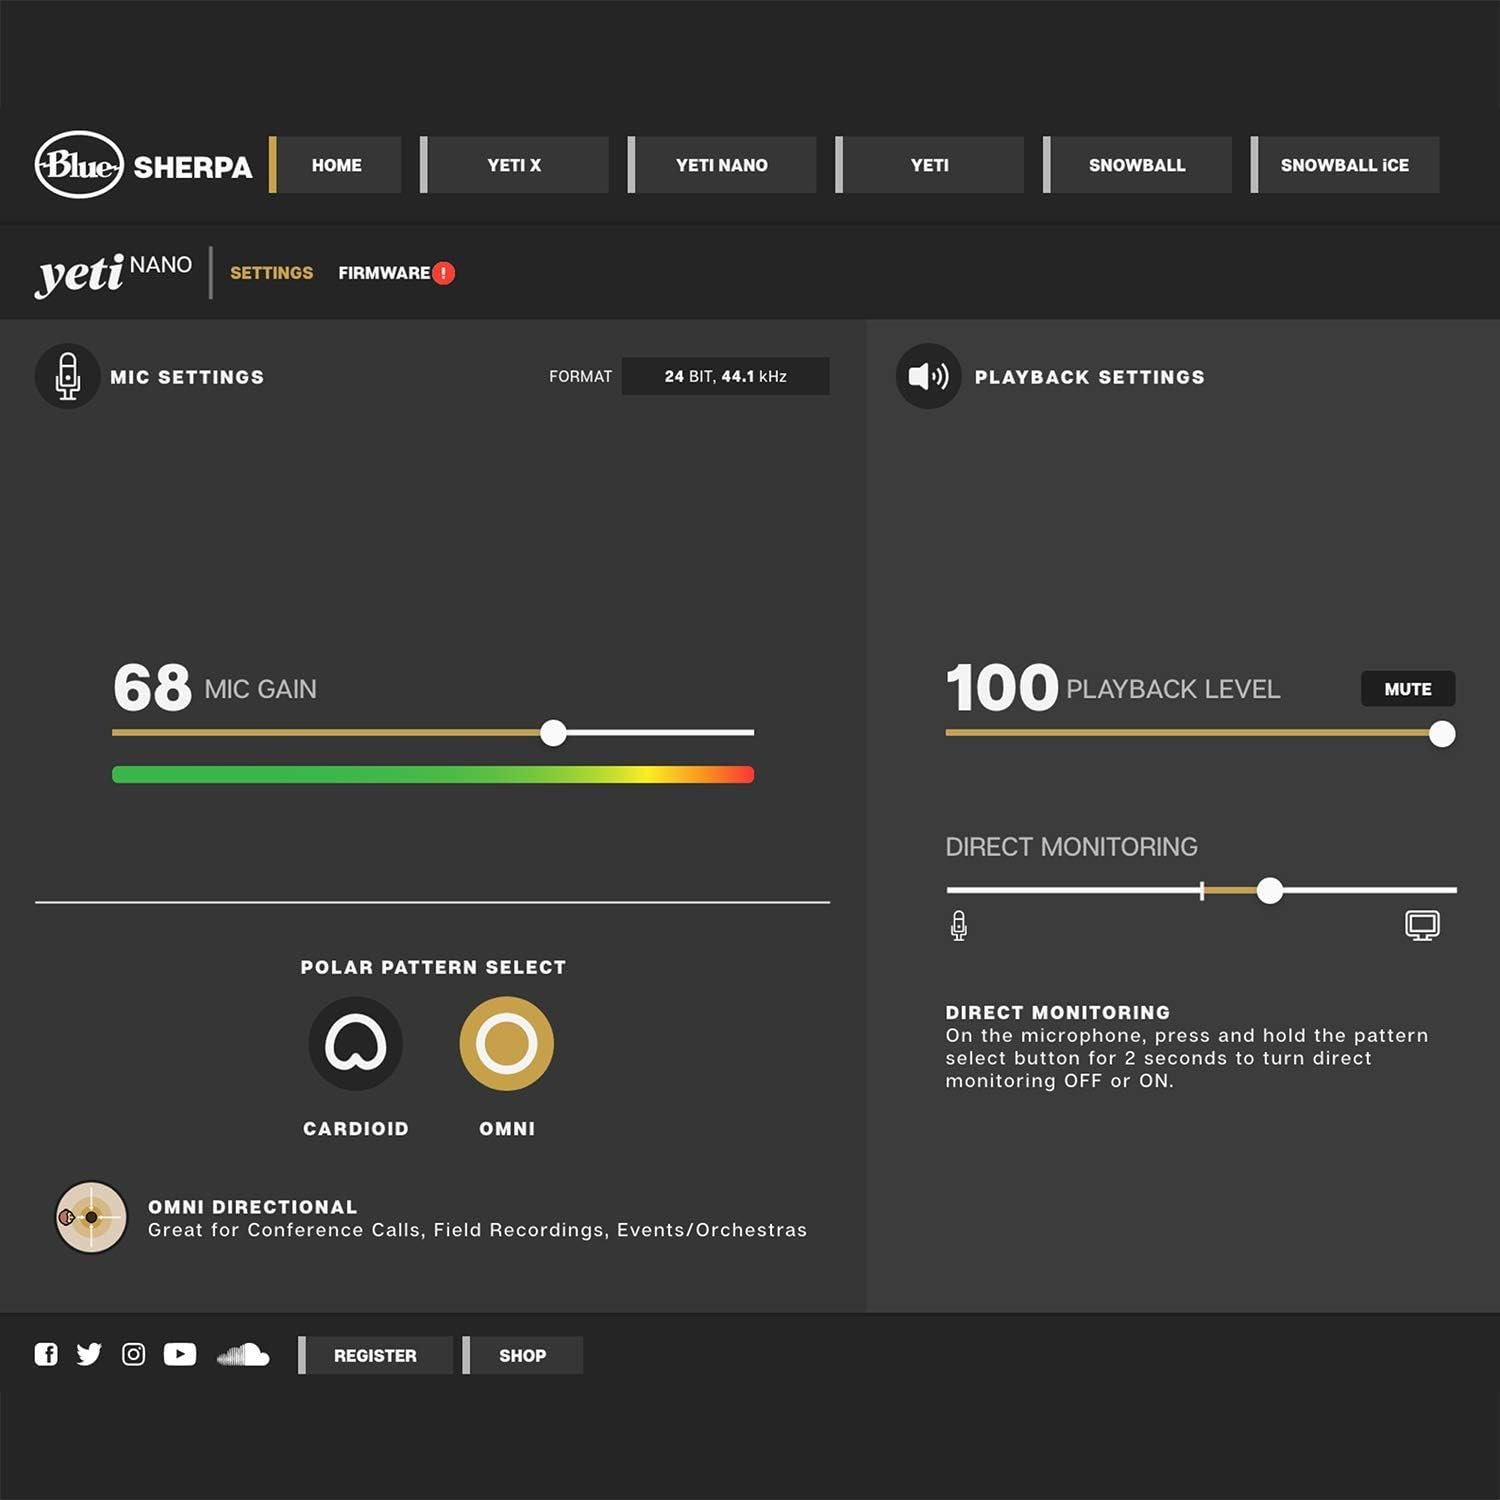Click the SoundCloud cloud icon

pyautogui.click(x=243, y=1355)
